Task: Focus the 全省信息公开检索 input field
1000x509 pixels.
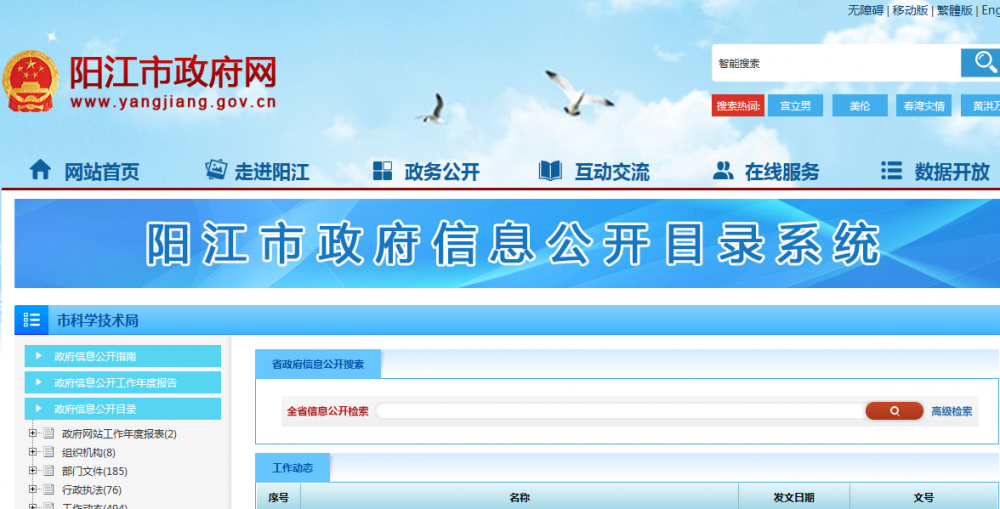Action: 619,411
